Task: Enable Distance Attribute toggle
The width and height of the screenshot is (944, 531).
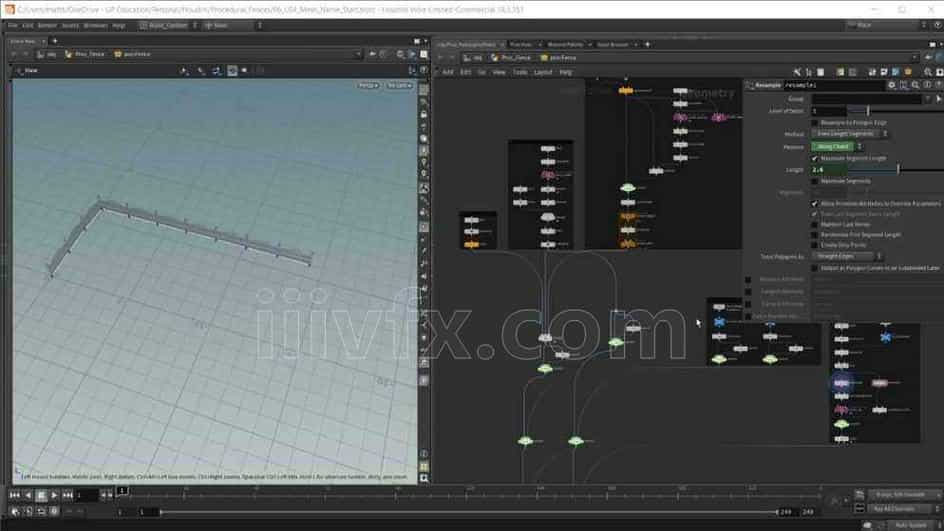Action: tap(748, 280)
